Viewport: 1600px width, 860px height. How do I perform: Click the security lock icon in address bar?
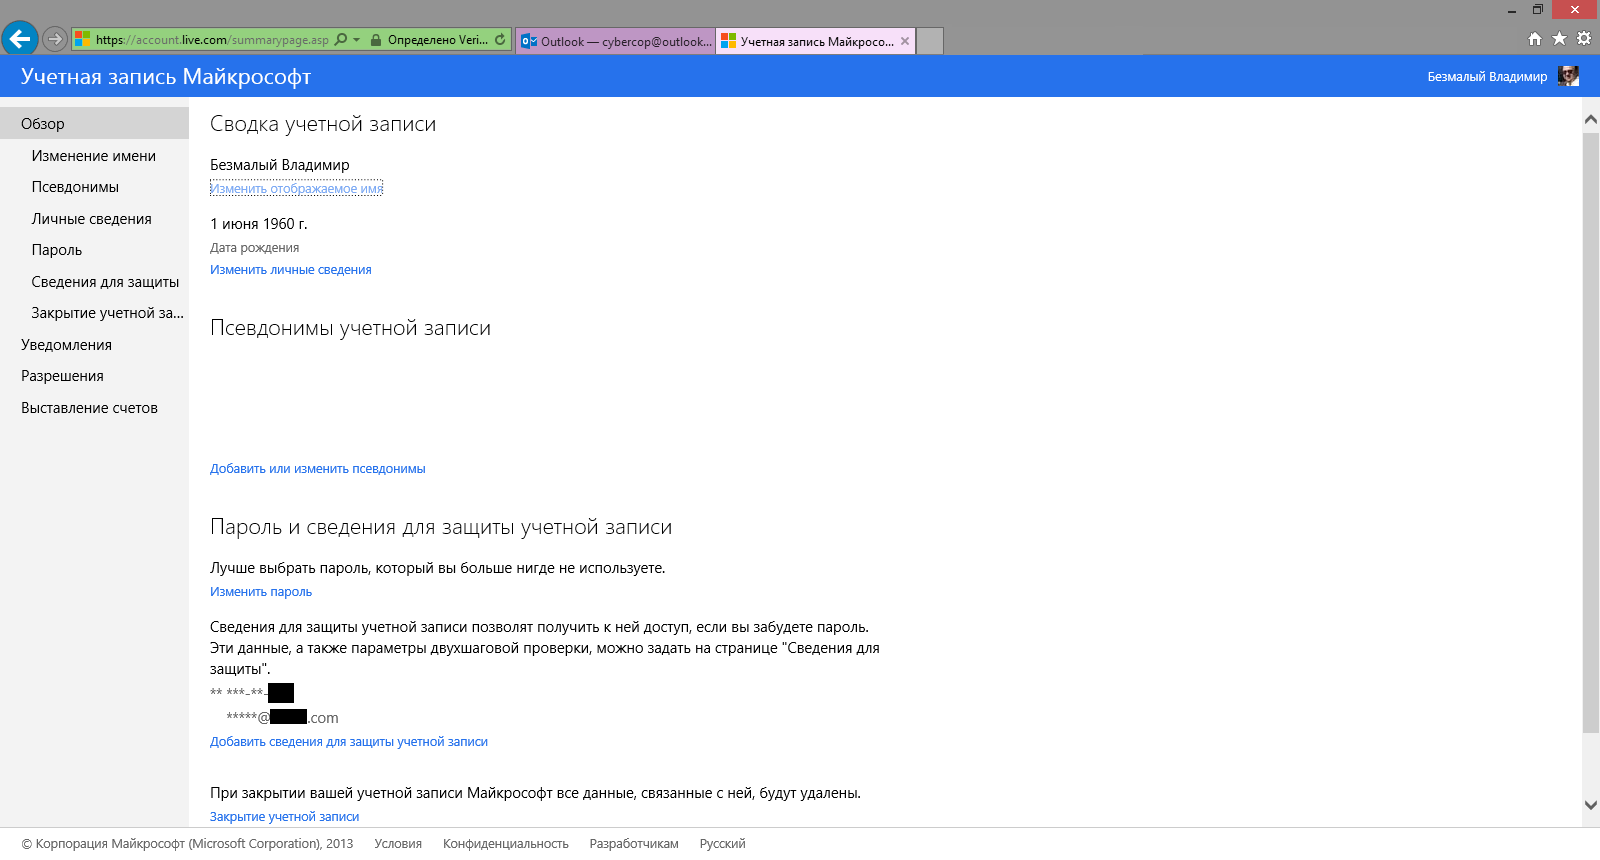tap(376, 40)
